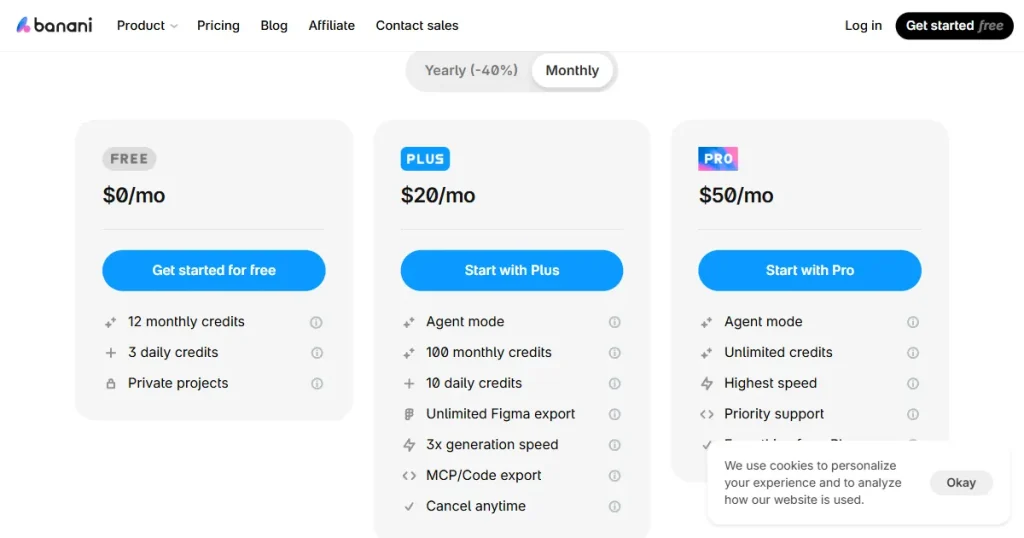Open info icon for 3x generation speed
Viewport: 1024px width, 538px height.
[x=615, y=445]
